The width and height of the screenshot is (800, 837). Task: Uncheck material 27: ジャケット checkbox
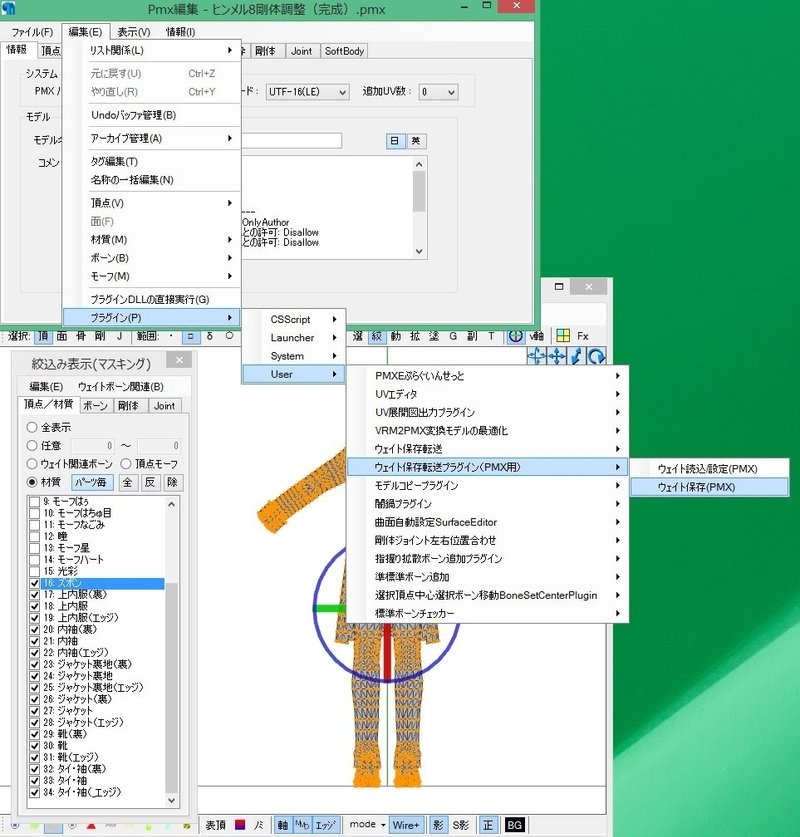click(x=35, y=711)
